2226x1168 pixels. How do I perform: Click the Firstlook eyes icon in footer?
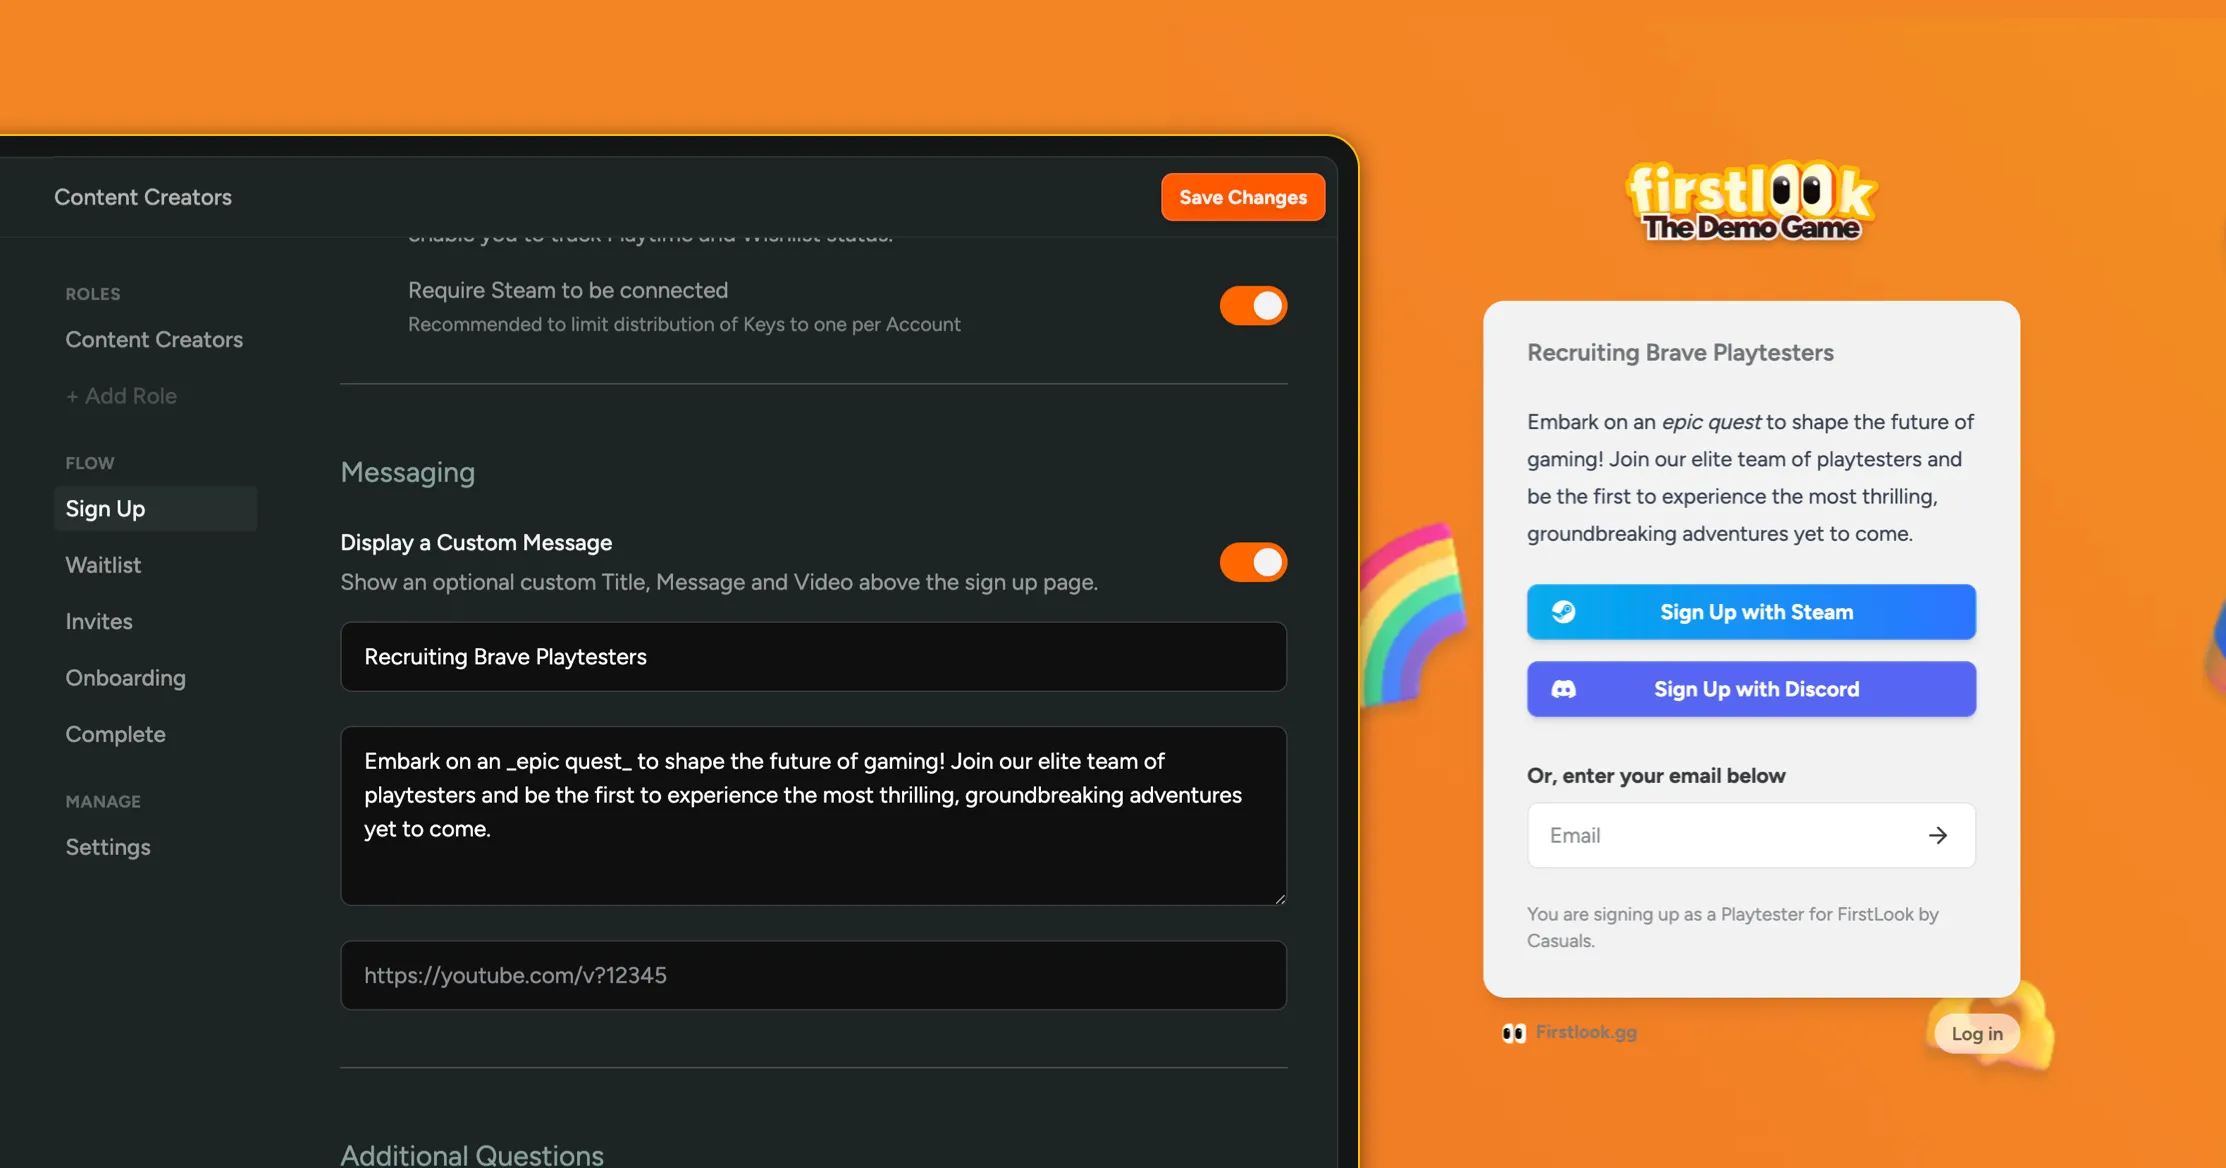[x=1513, y=1033]
